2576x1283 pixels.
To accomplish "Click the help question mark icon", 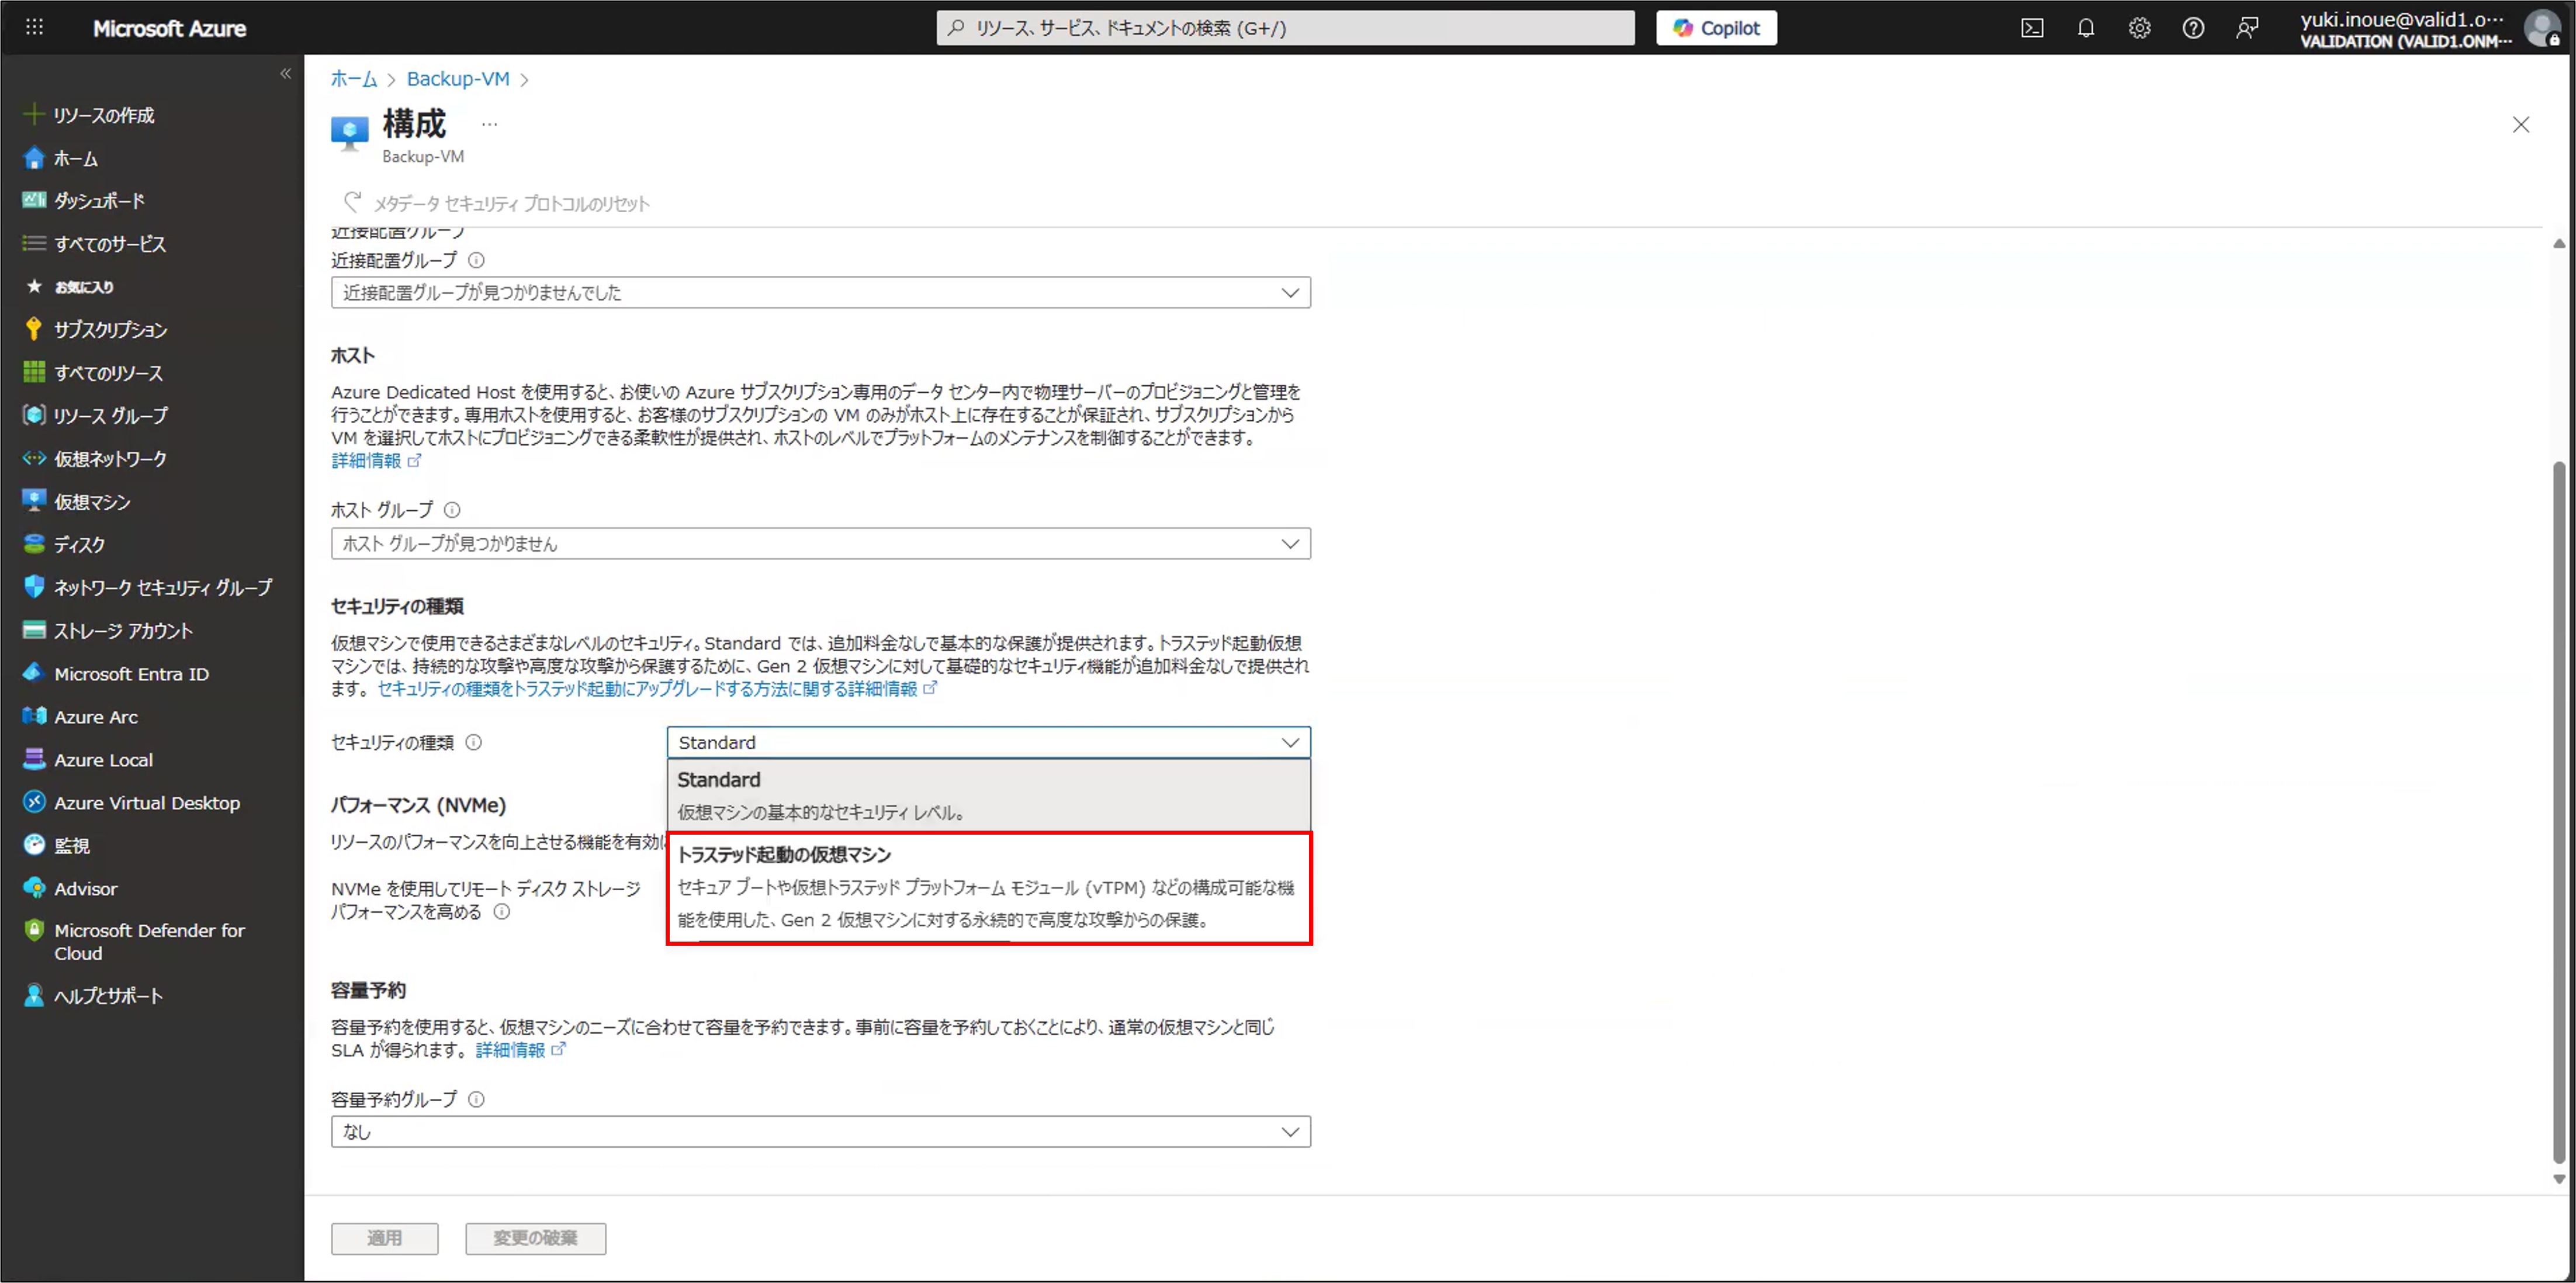I will tap(2193, 28).
